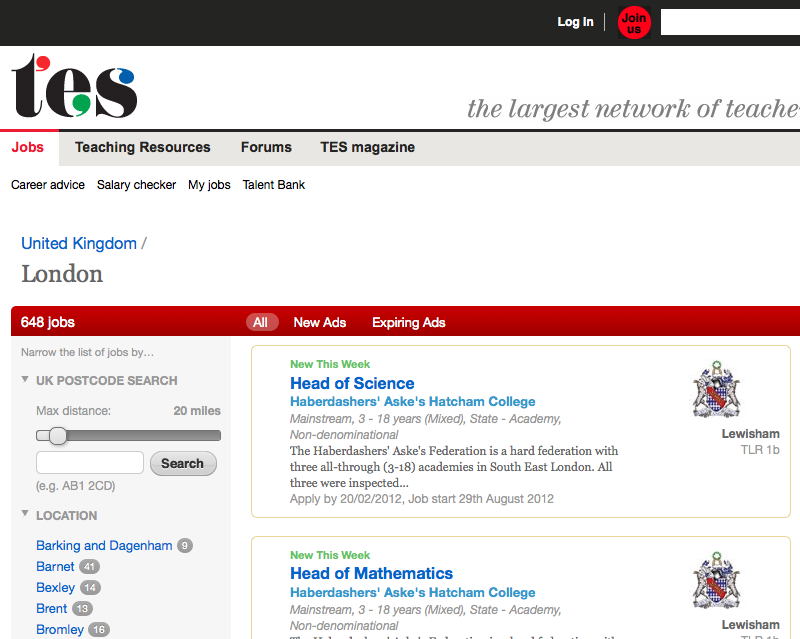Viewport: 800px width, 639px height.
Task: Open the Head of Science school crest
Action: (716, 390)
